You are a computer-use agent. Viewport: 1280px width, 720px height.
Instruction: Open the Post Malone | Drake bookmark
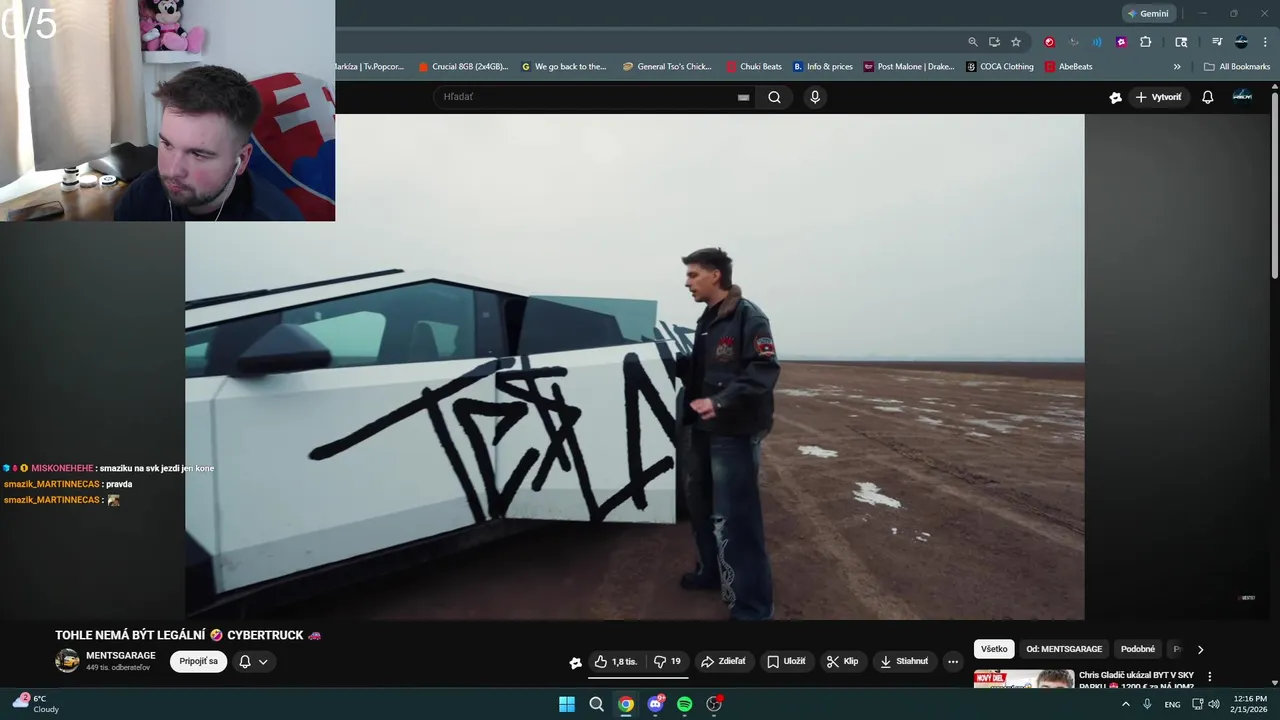point(909,67)
